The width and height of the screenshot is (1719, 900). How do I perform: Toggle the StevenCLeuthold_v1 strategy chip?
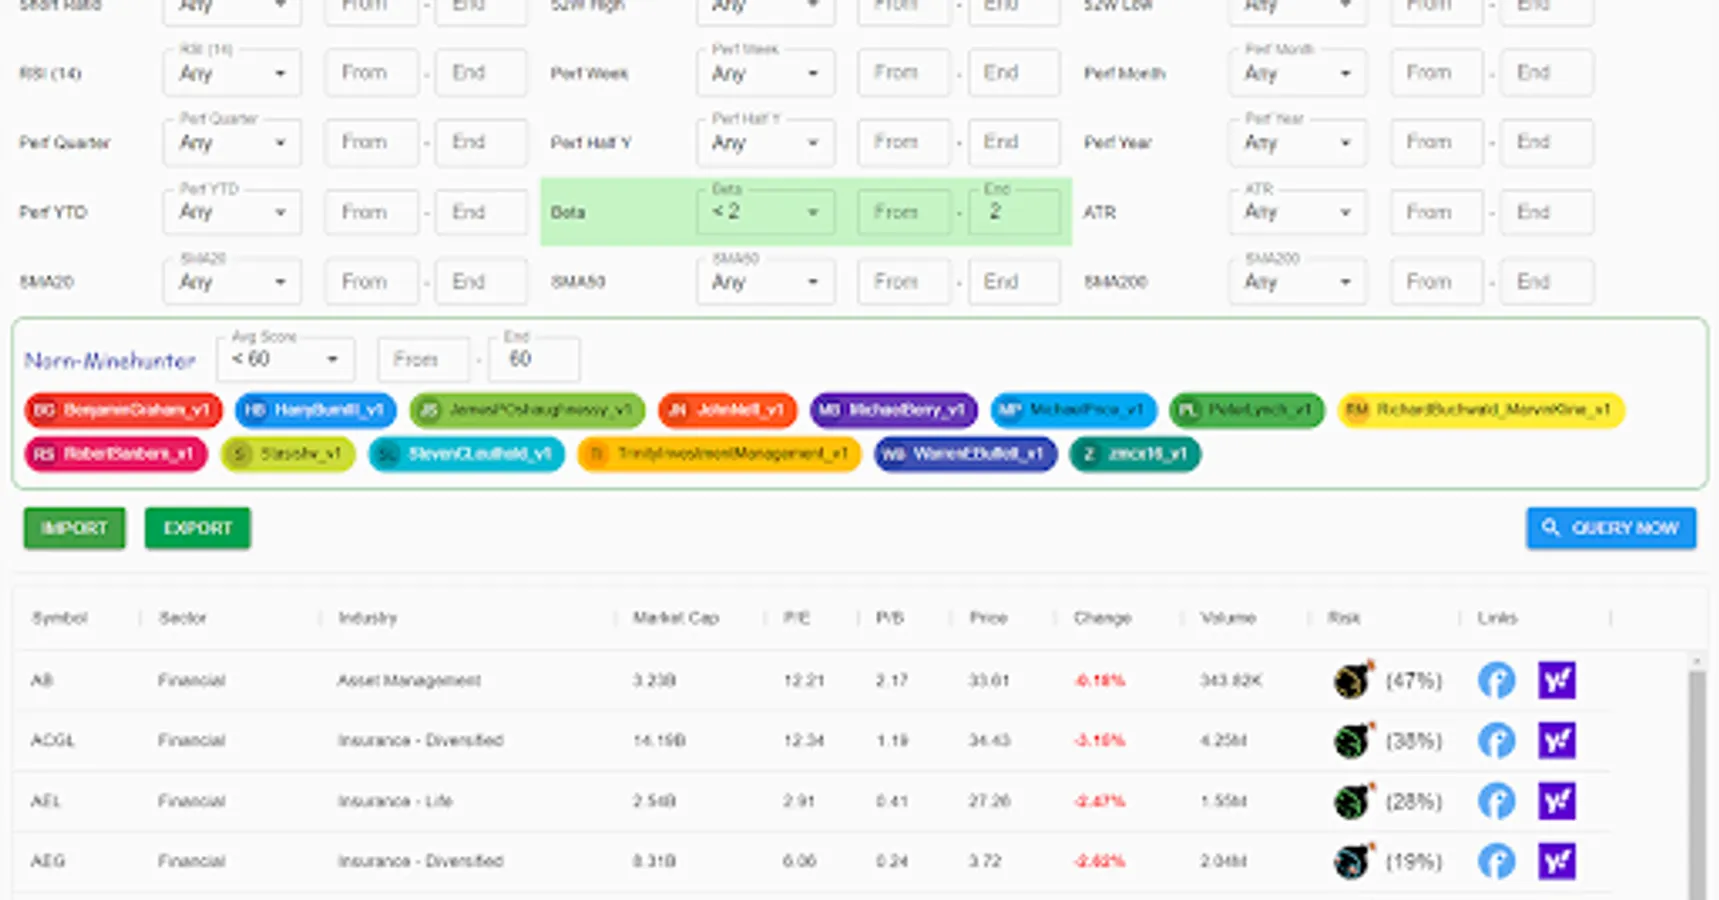467,454
